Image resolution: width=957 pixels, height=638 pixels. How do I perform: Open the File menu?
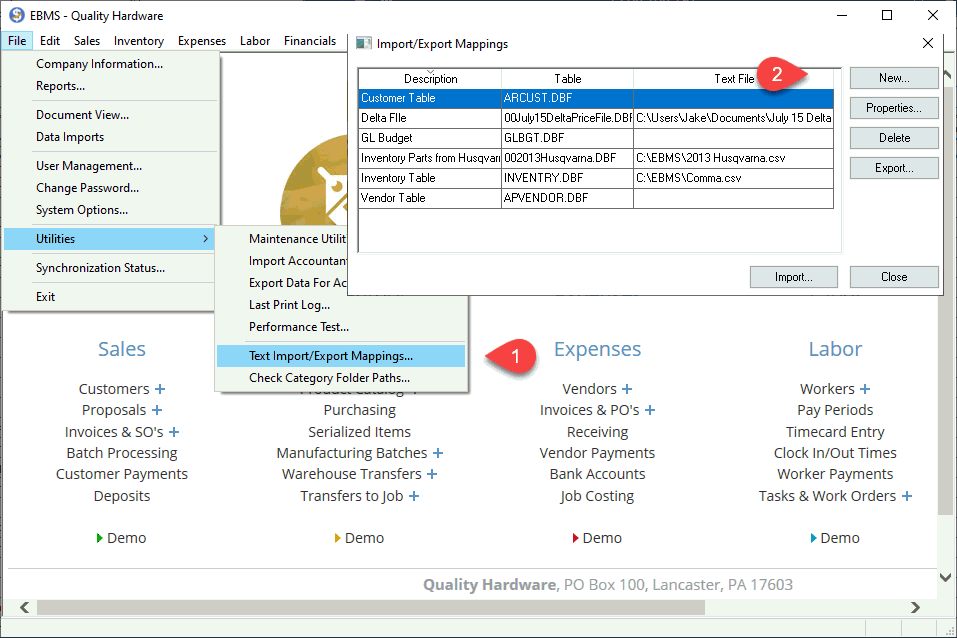coord(17,41)
